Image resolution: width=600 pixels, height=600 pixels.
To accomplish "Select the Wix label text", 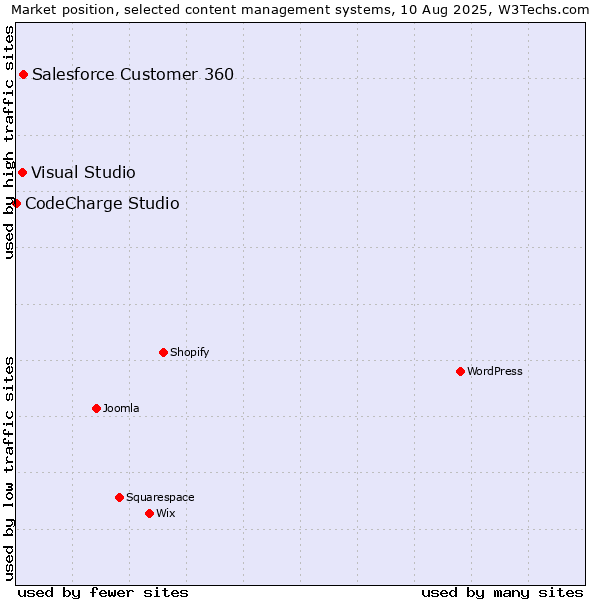I will click(x=166, y=513).
